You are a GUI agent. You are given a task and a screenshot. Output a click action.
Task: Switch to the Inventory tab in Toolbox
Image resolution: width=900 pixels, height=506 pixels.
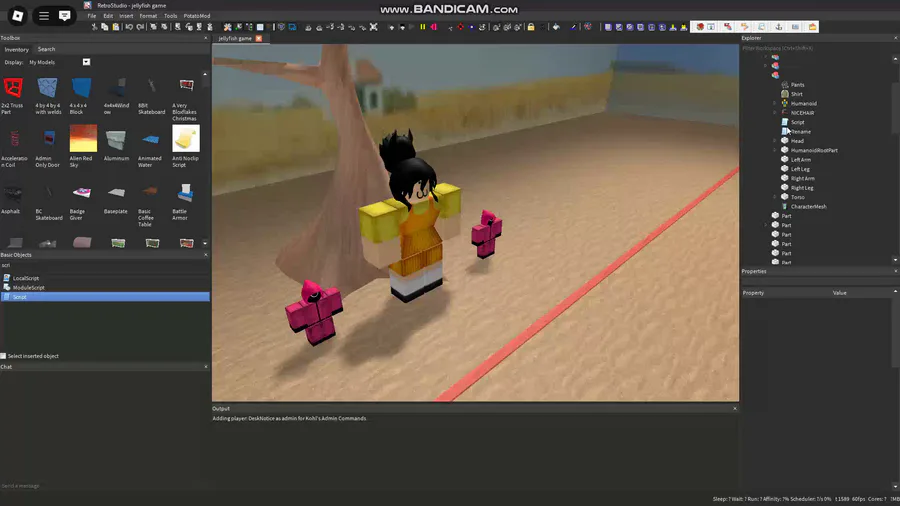click(x=17, y=49)
